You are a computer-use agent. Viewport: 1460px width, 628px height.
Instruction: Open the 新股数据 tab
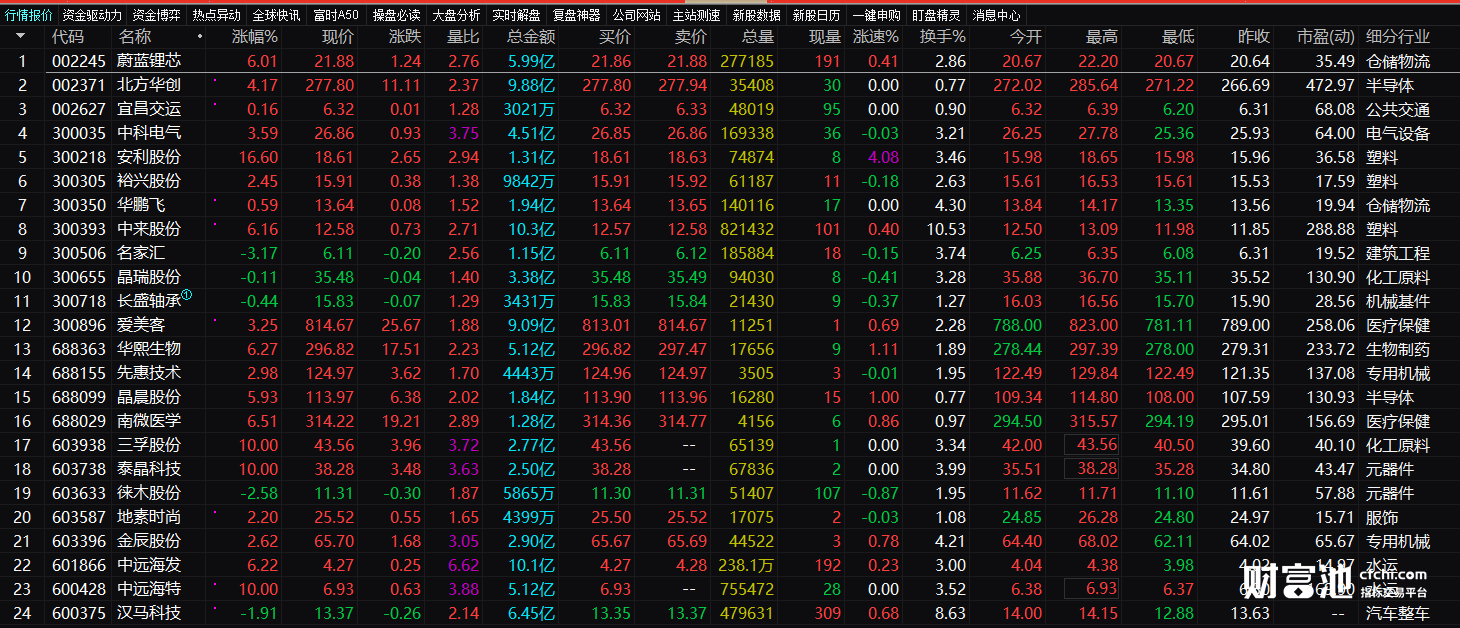(x=757, y=15)
